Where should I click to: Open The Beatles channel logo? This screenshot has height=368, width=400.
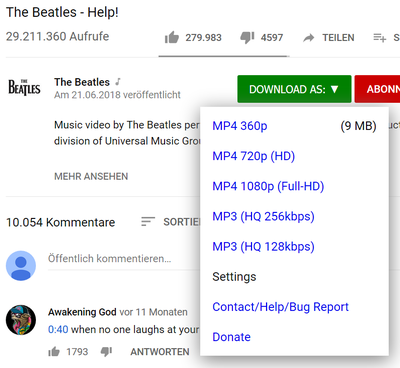point(24,88)
